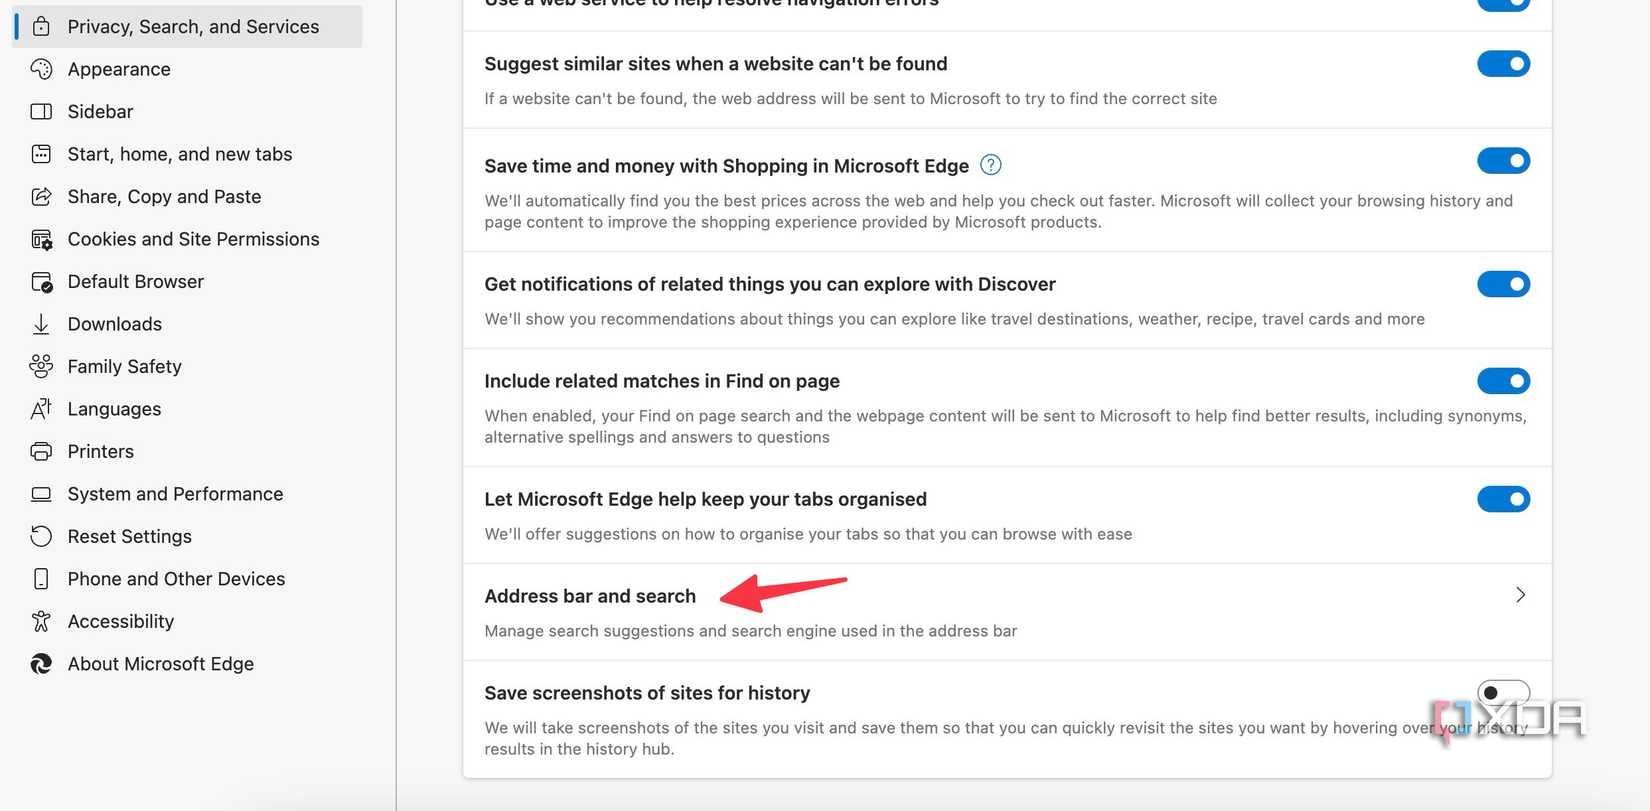Expand Address bar and search chevron
The width and height of the screenshot is (1650, 811).
tap(1520, 595)
